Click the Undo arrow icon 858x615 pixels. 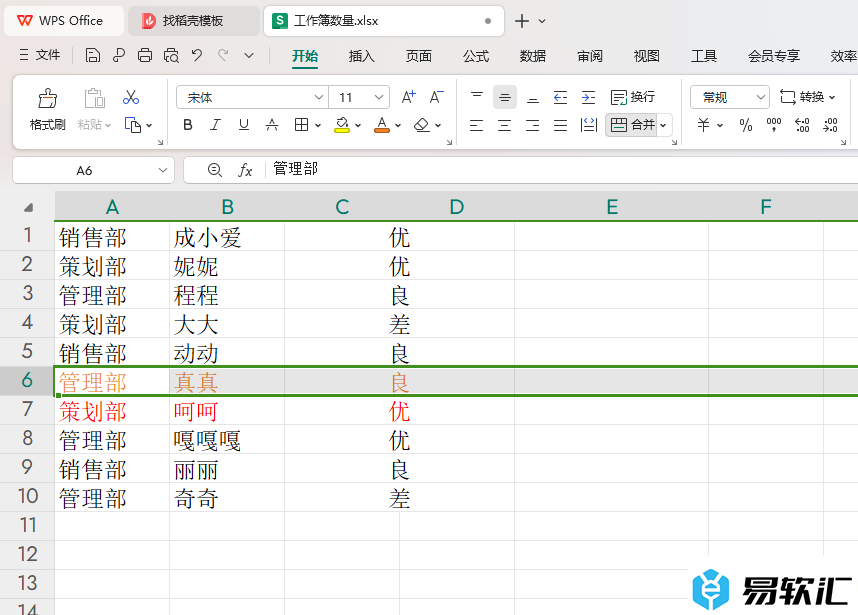[197, 55]
